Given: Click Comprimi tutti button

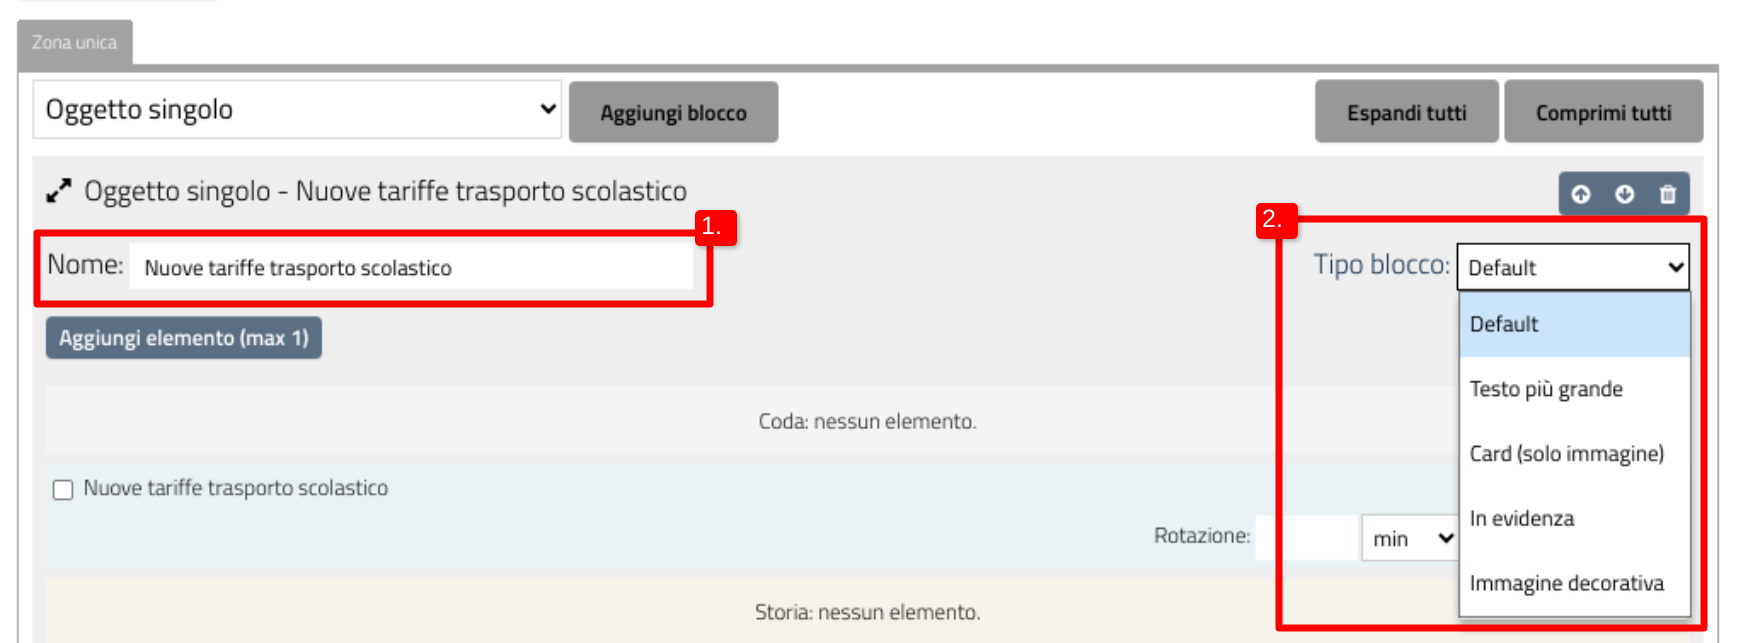Looking at the screenshot, I should [1603, 113].
